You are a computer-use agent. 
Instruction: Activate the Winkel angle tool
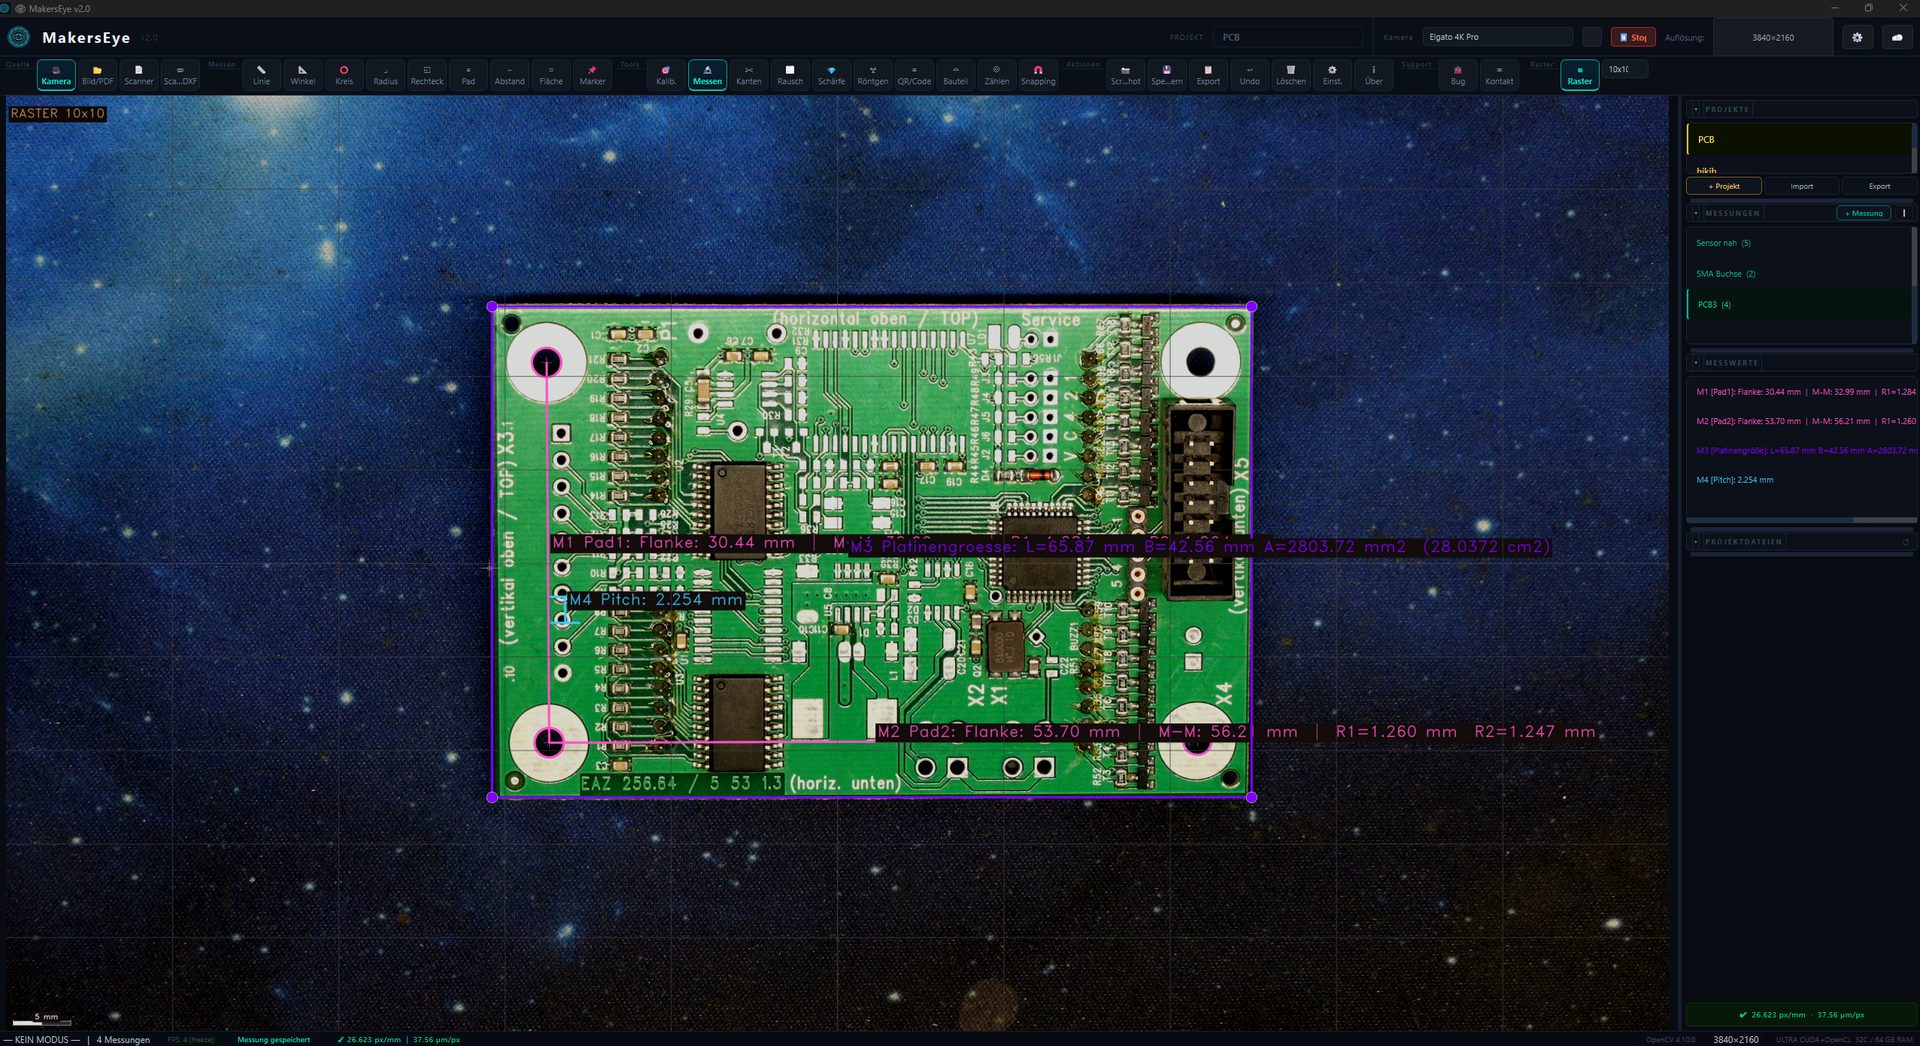[x=302, y=74]
